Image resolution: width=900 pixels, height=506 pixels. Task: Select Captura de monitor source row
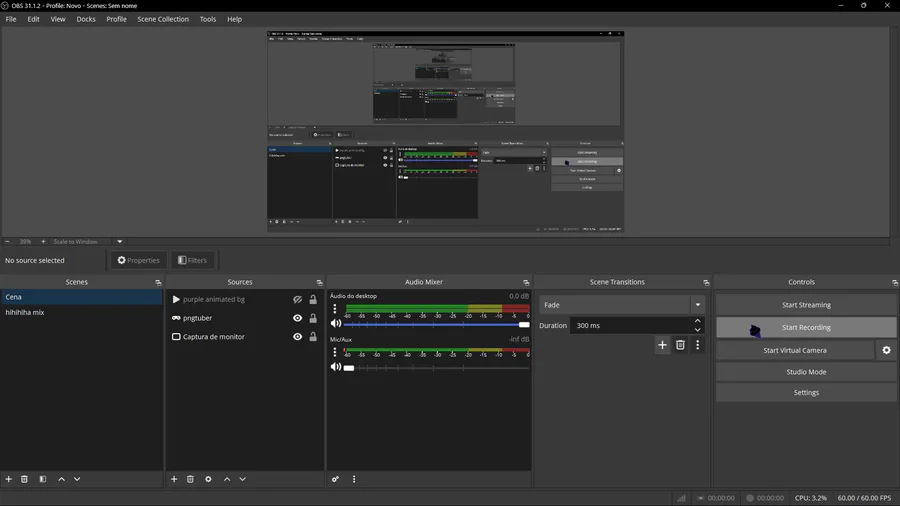245,337
